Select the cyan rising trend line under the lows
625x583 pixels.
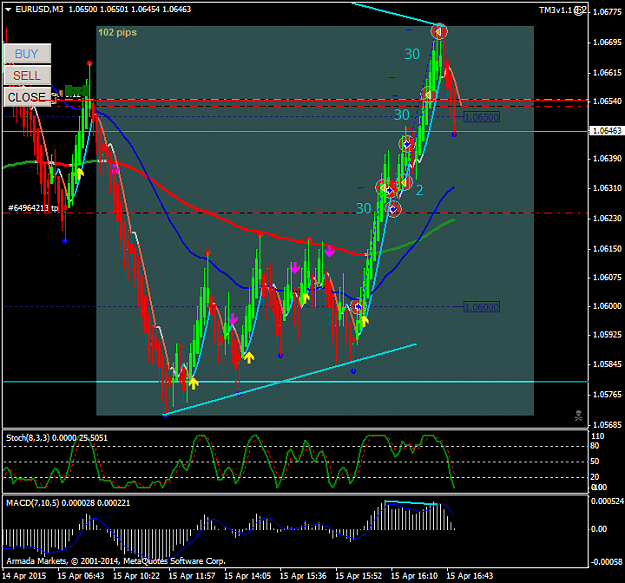click(x=290, y=380)
